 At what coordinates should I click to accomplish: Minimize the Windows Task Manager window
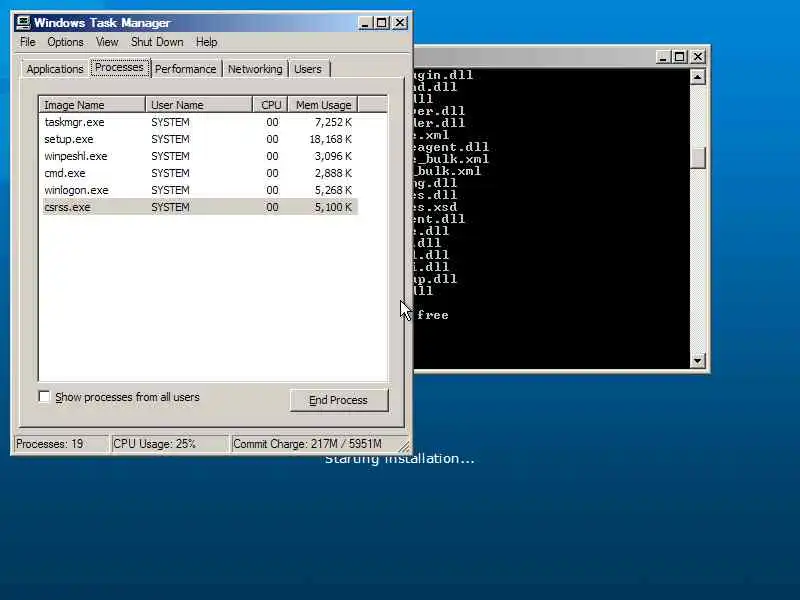click(365, 23)
